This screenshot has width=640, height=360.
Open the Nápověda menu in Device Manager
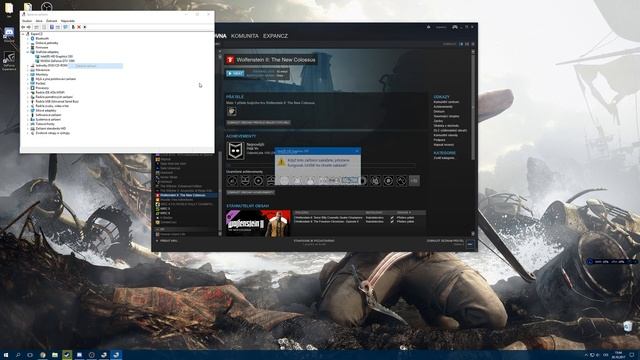68,21
